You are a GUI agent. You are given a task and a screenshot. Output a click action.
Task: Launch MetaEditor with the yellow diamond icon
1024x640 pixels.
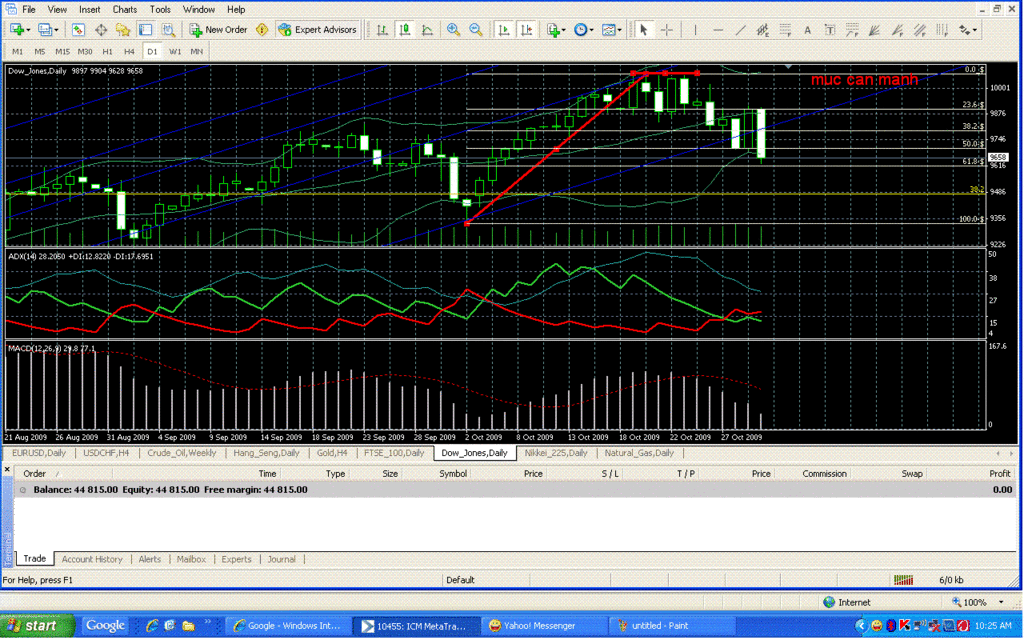(x=262, y=30)
